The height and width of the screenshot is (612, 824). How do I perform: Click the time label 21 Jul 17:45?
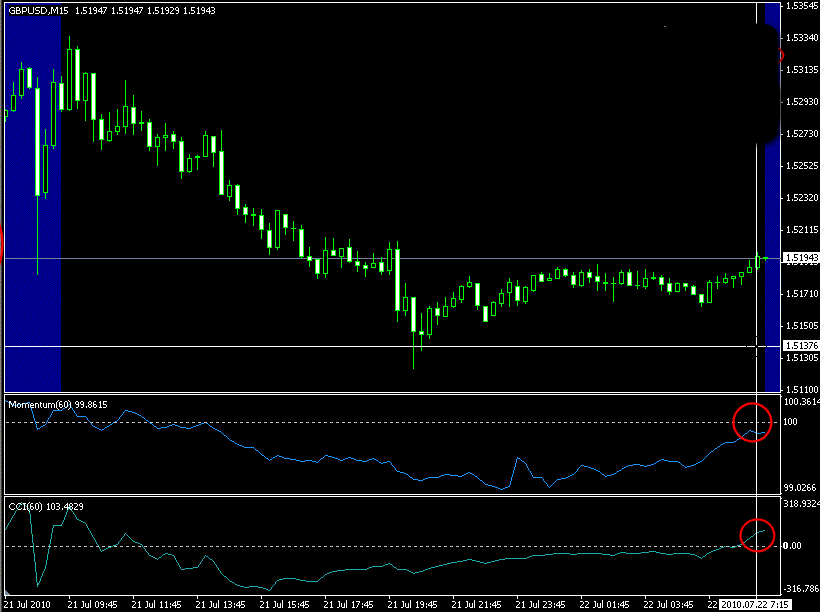pos(348,605)
